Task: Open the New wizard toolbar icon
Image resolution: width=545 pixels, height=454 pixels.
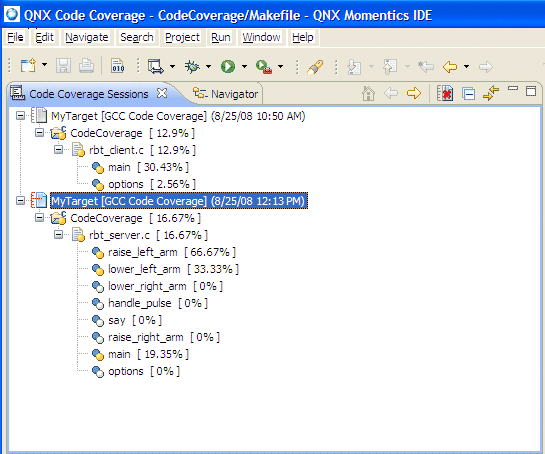Action: pyautogui.click(x=28, y=66)
